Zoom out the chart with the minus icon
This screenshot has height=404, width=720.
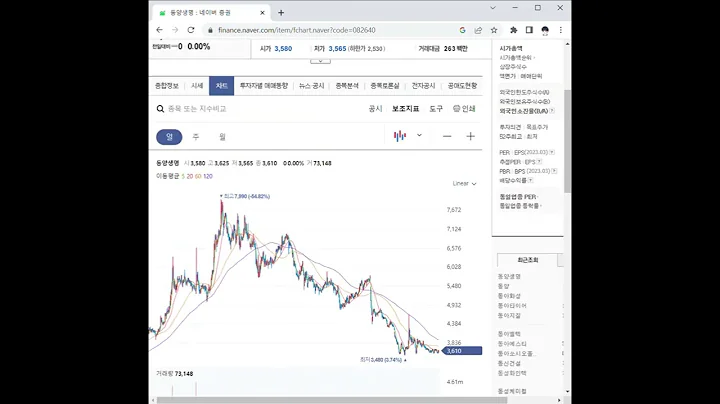447,136
